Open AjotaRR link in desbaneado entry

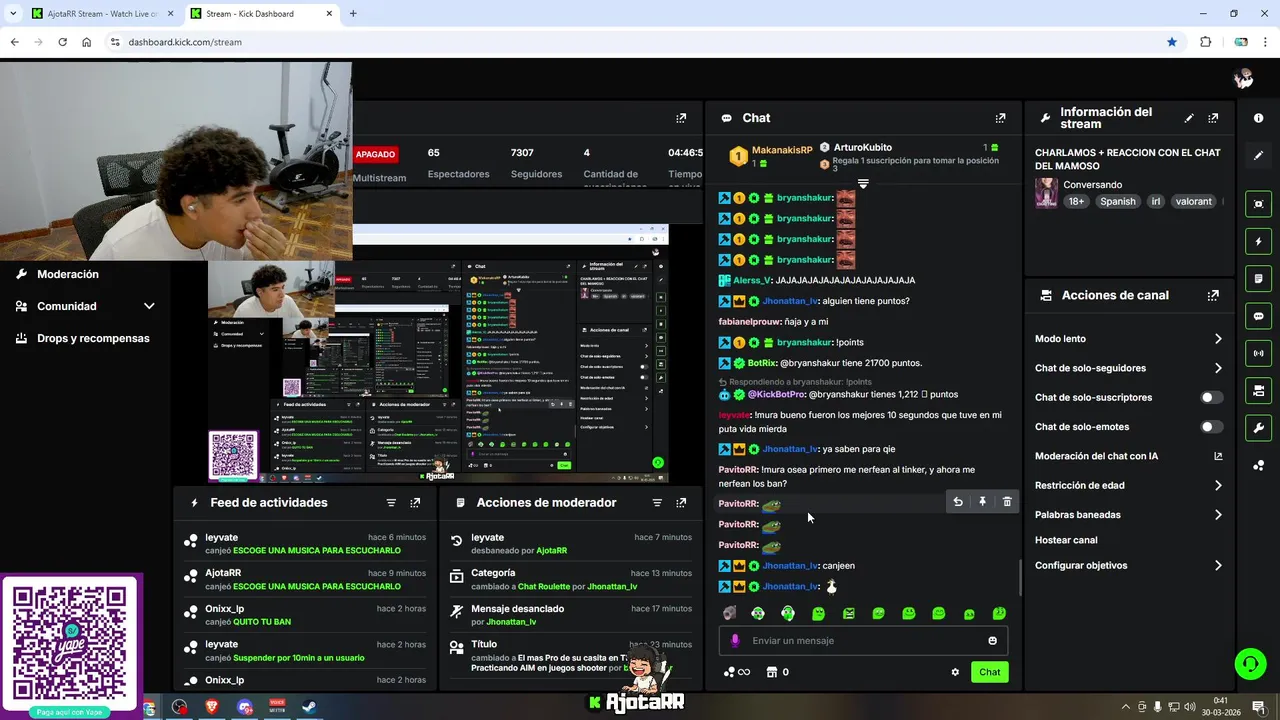click(x=551, y=551)
